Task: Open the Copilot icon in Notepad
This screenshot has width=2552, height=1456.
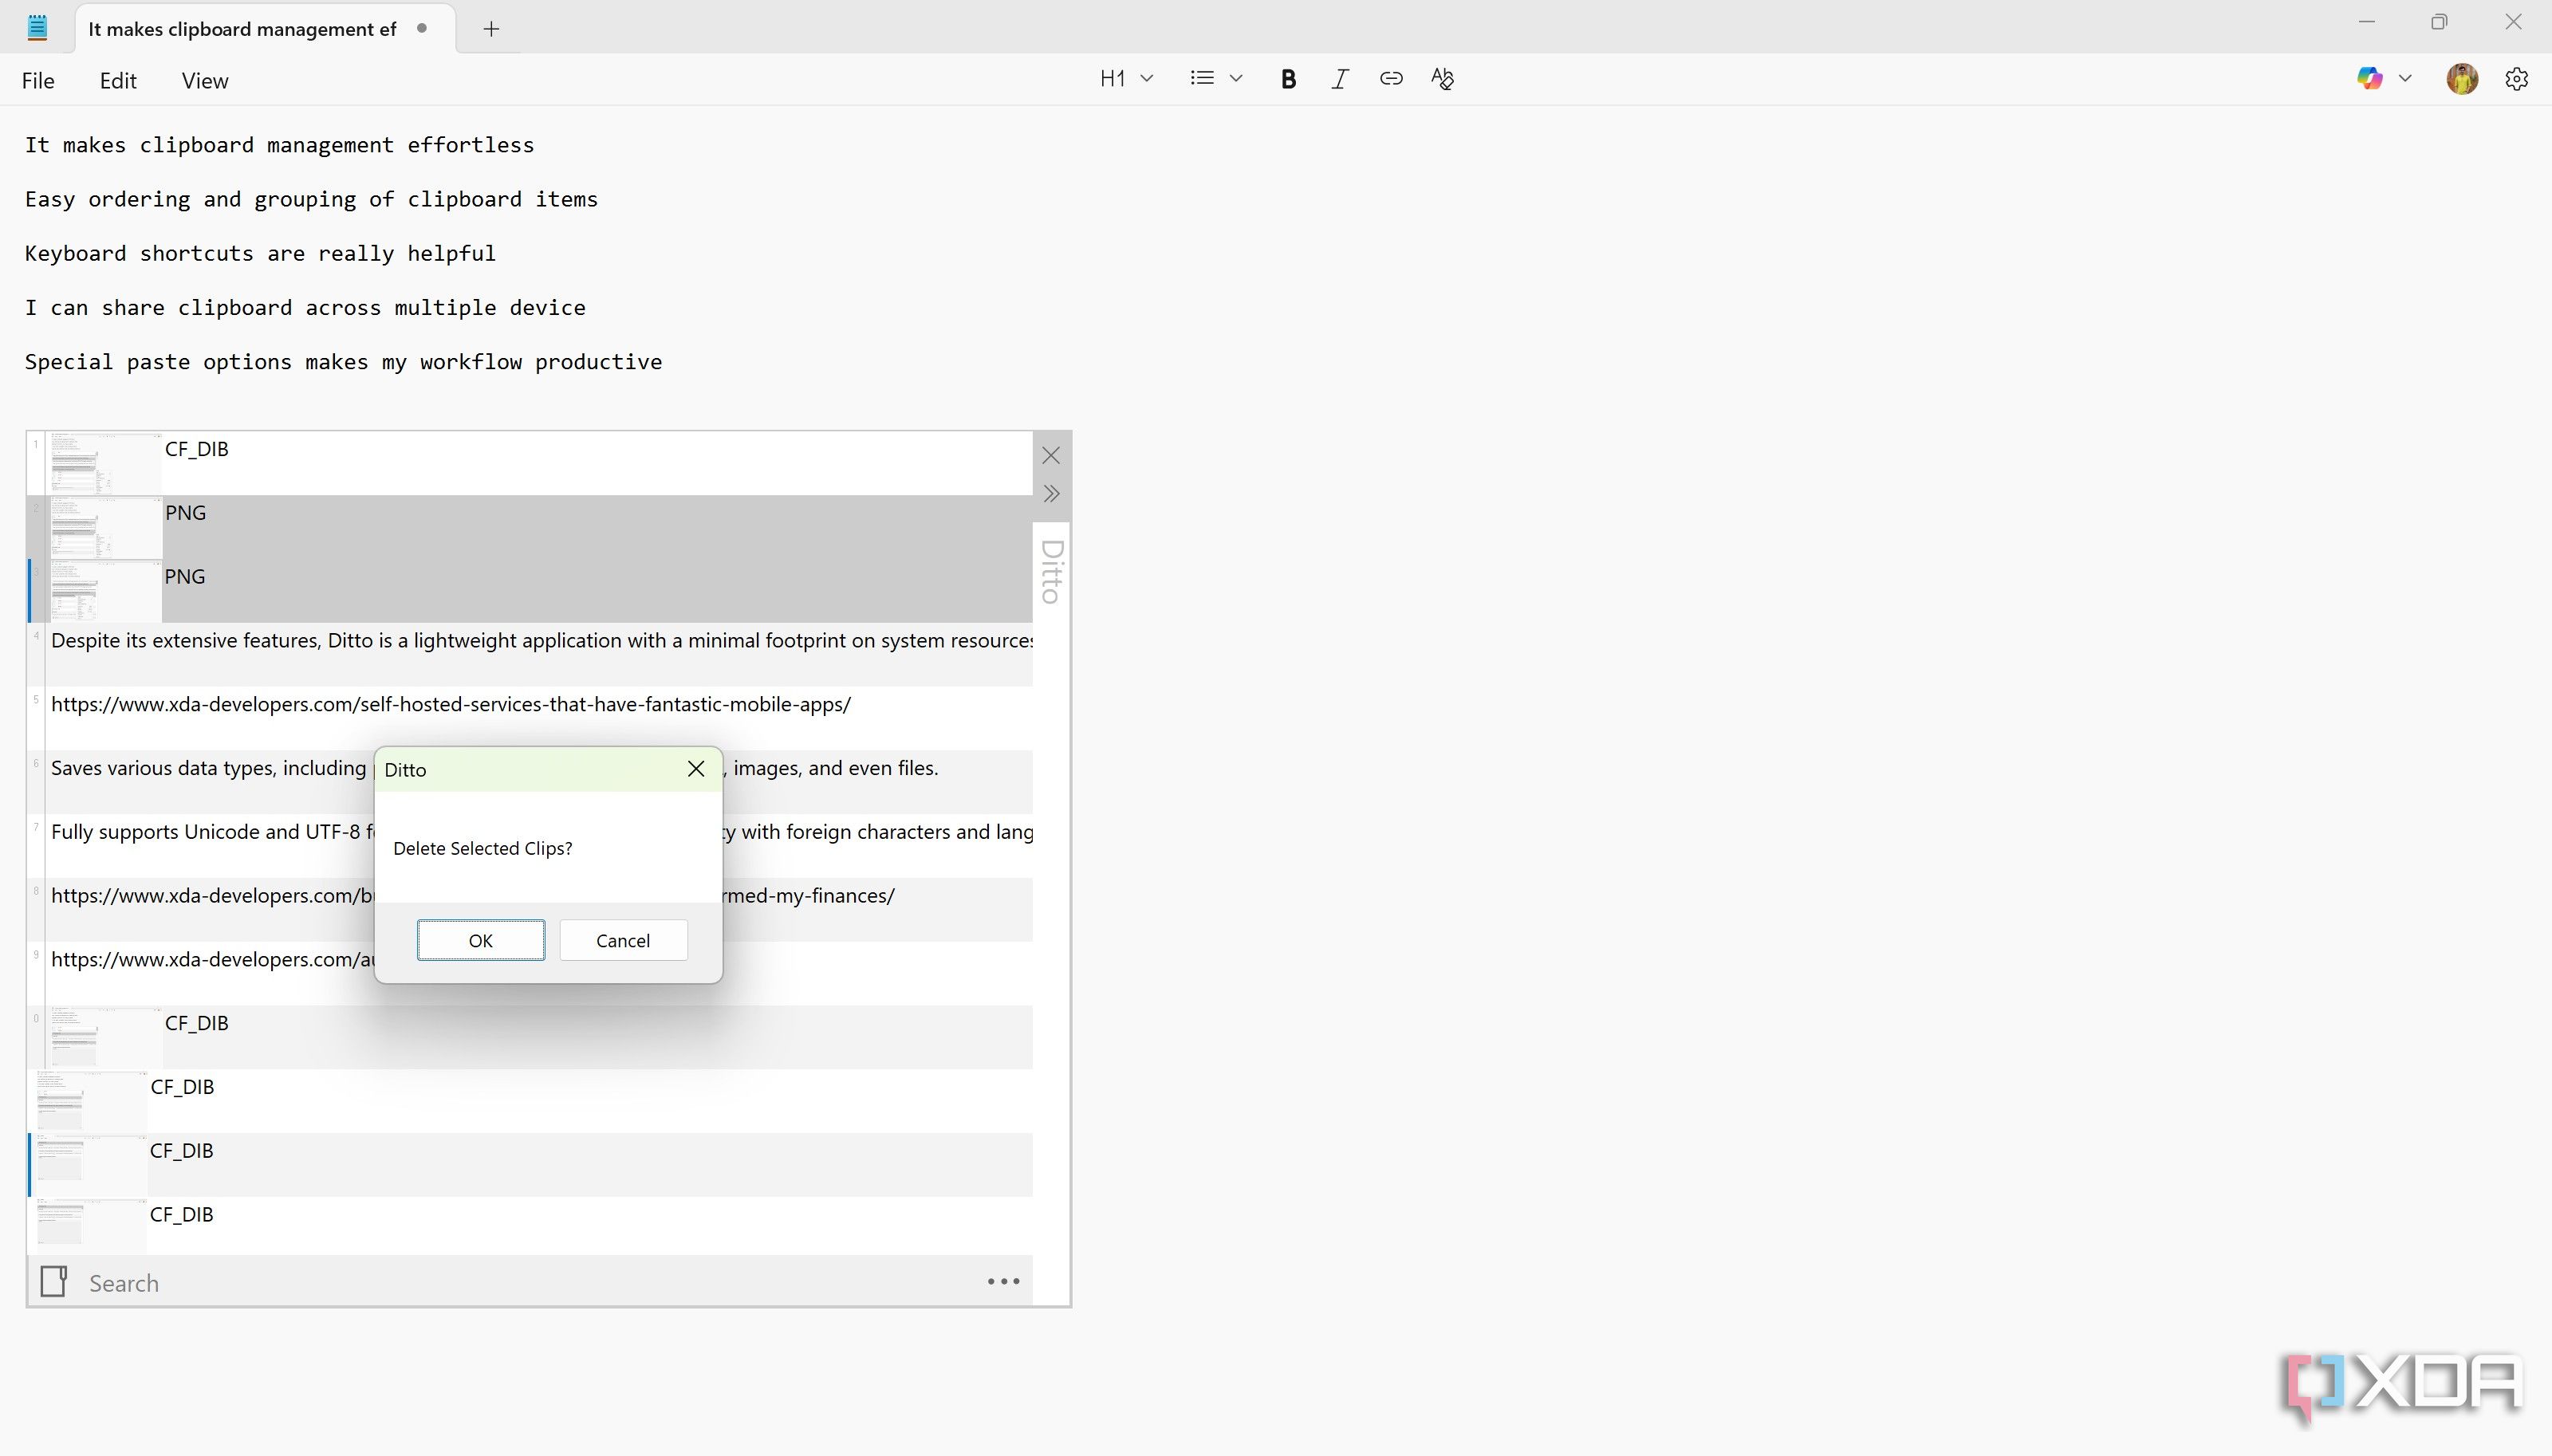Action: (x=2369, y=79)
